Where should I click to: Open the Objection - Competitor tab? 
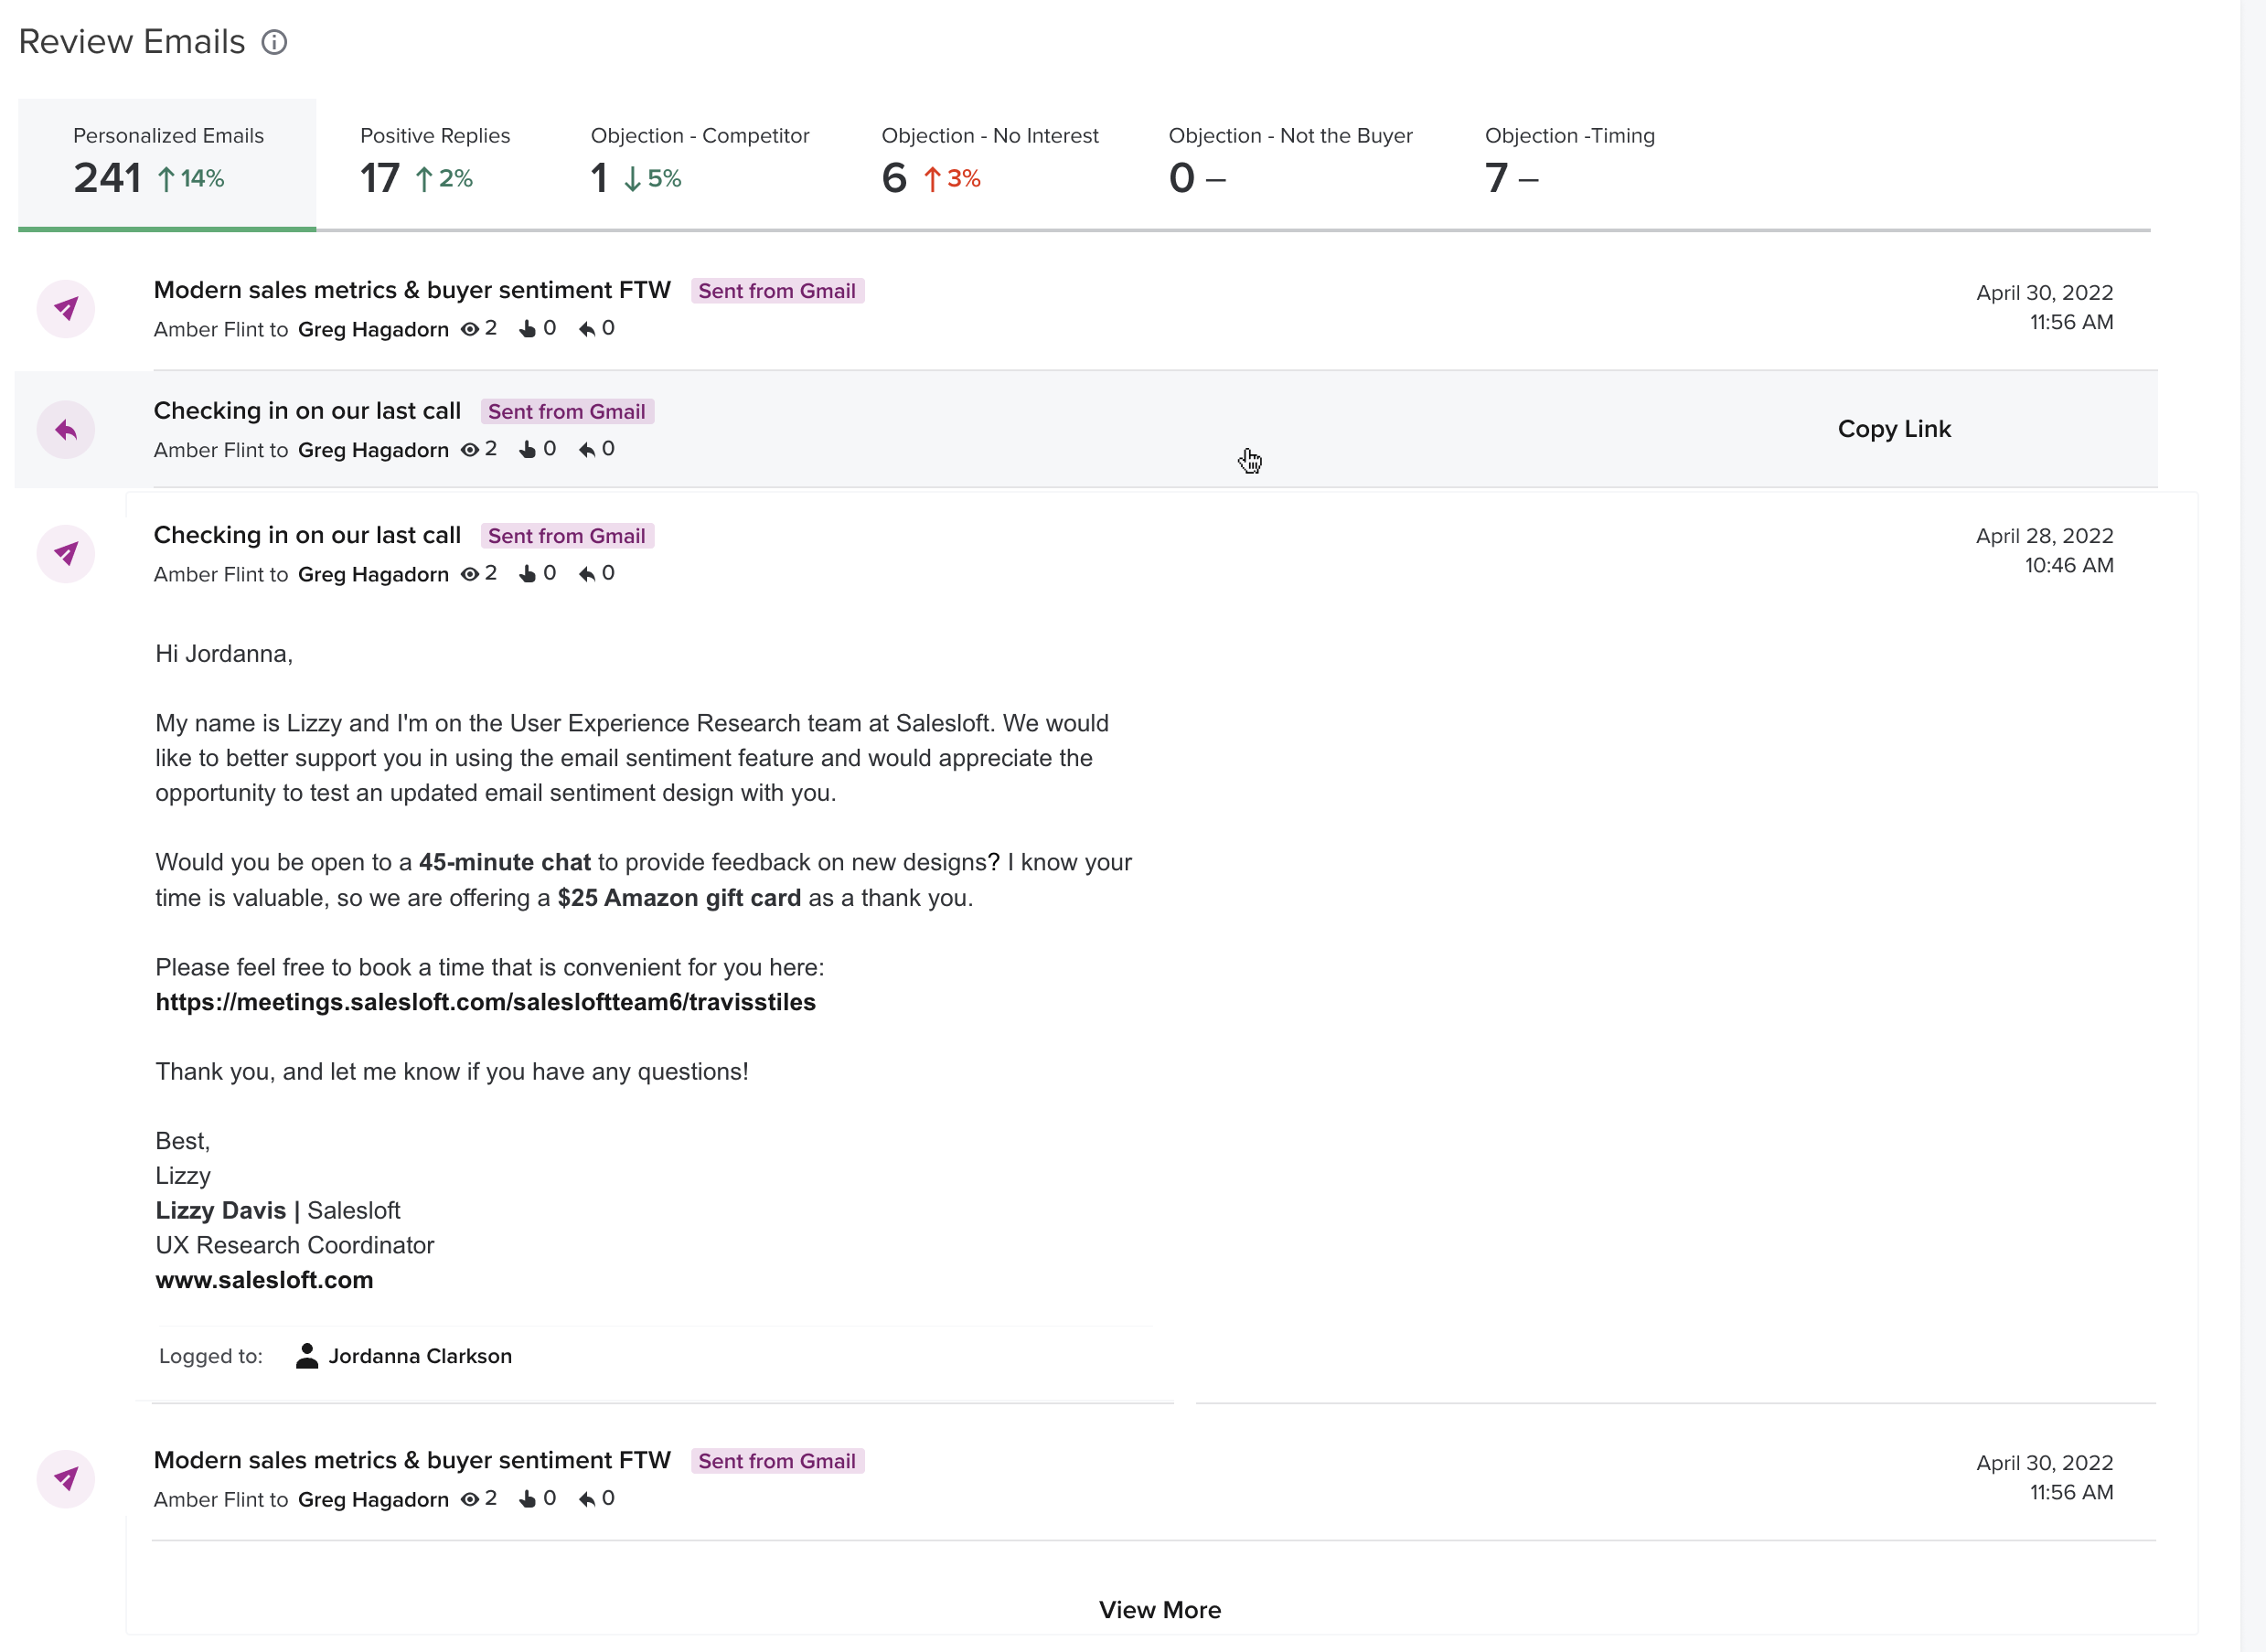699,160
